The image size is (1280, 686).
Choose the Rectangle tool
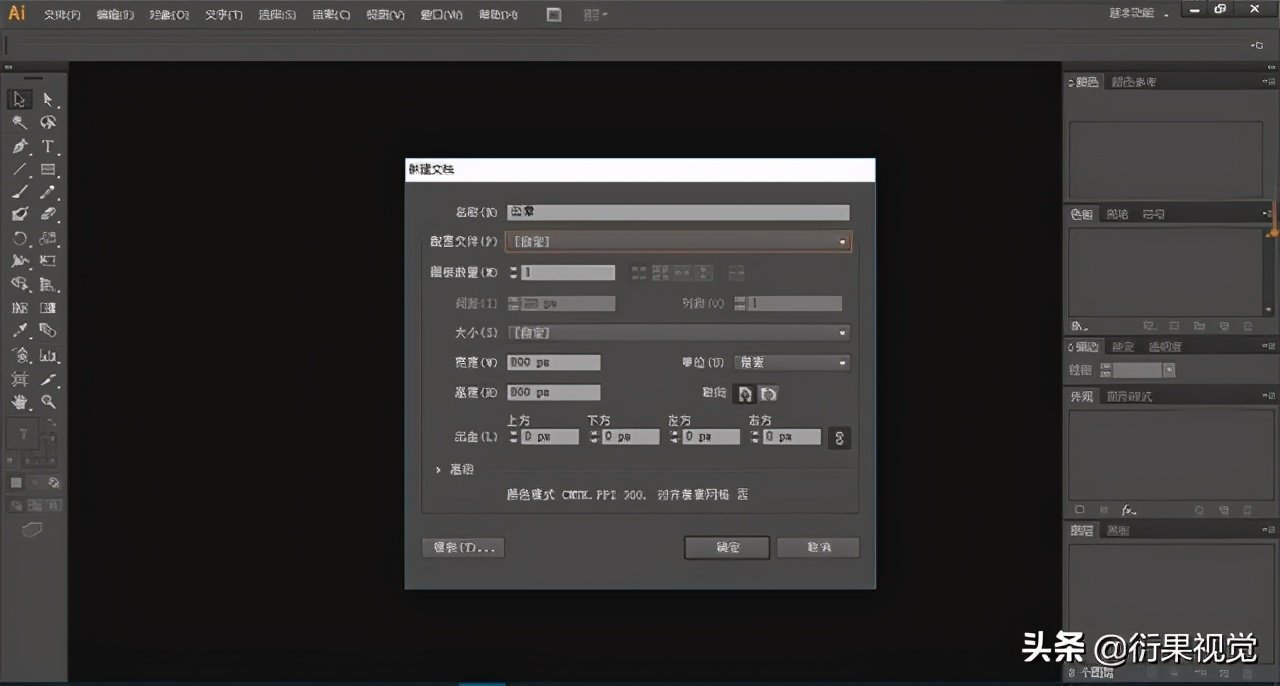47,170
